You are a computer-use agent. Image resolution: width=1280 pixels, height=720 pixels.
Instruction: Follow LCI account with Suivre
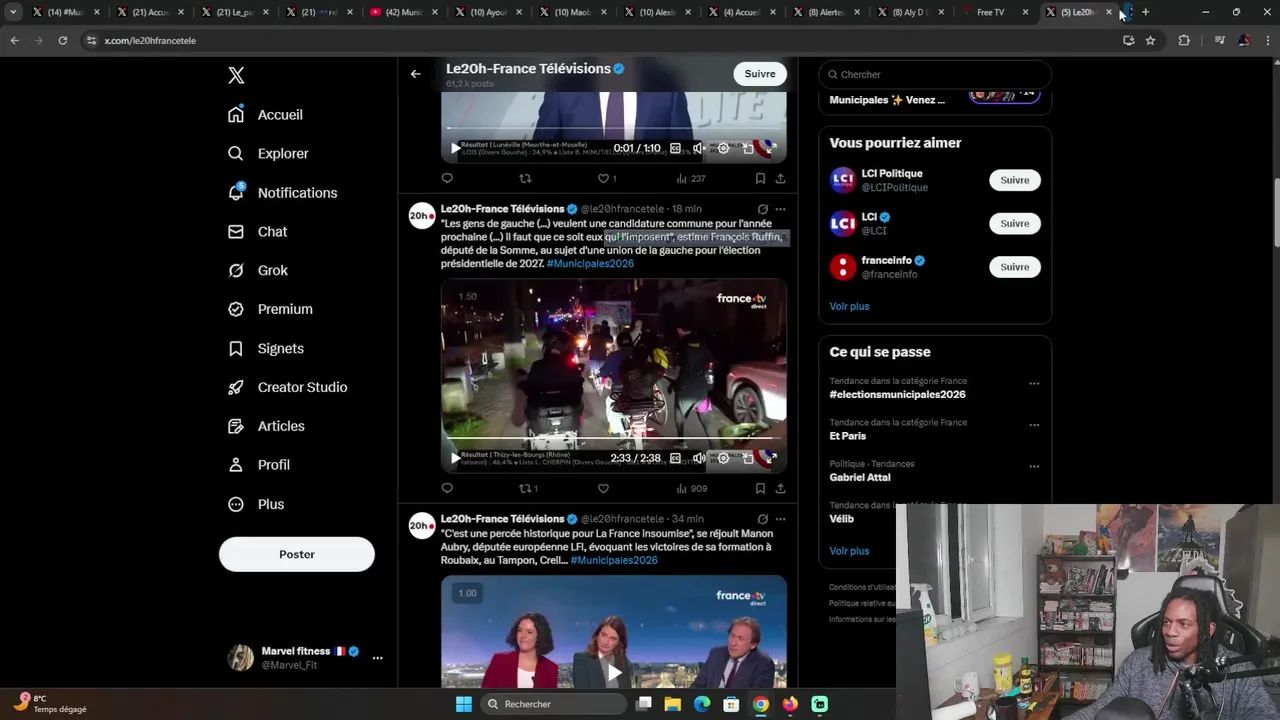click(x=1015, y=224)
